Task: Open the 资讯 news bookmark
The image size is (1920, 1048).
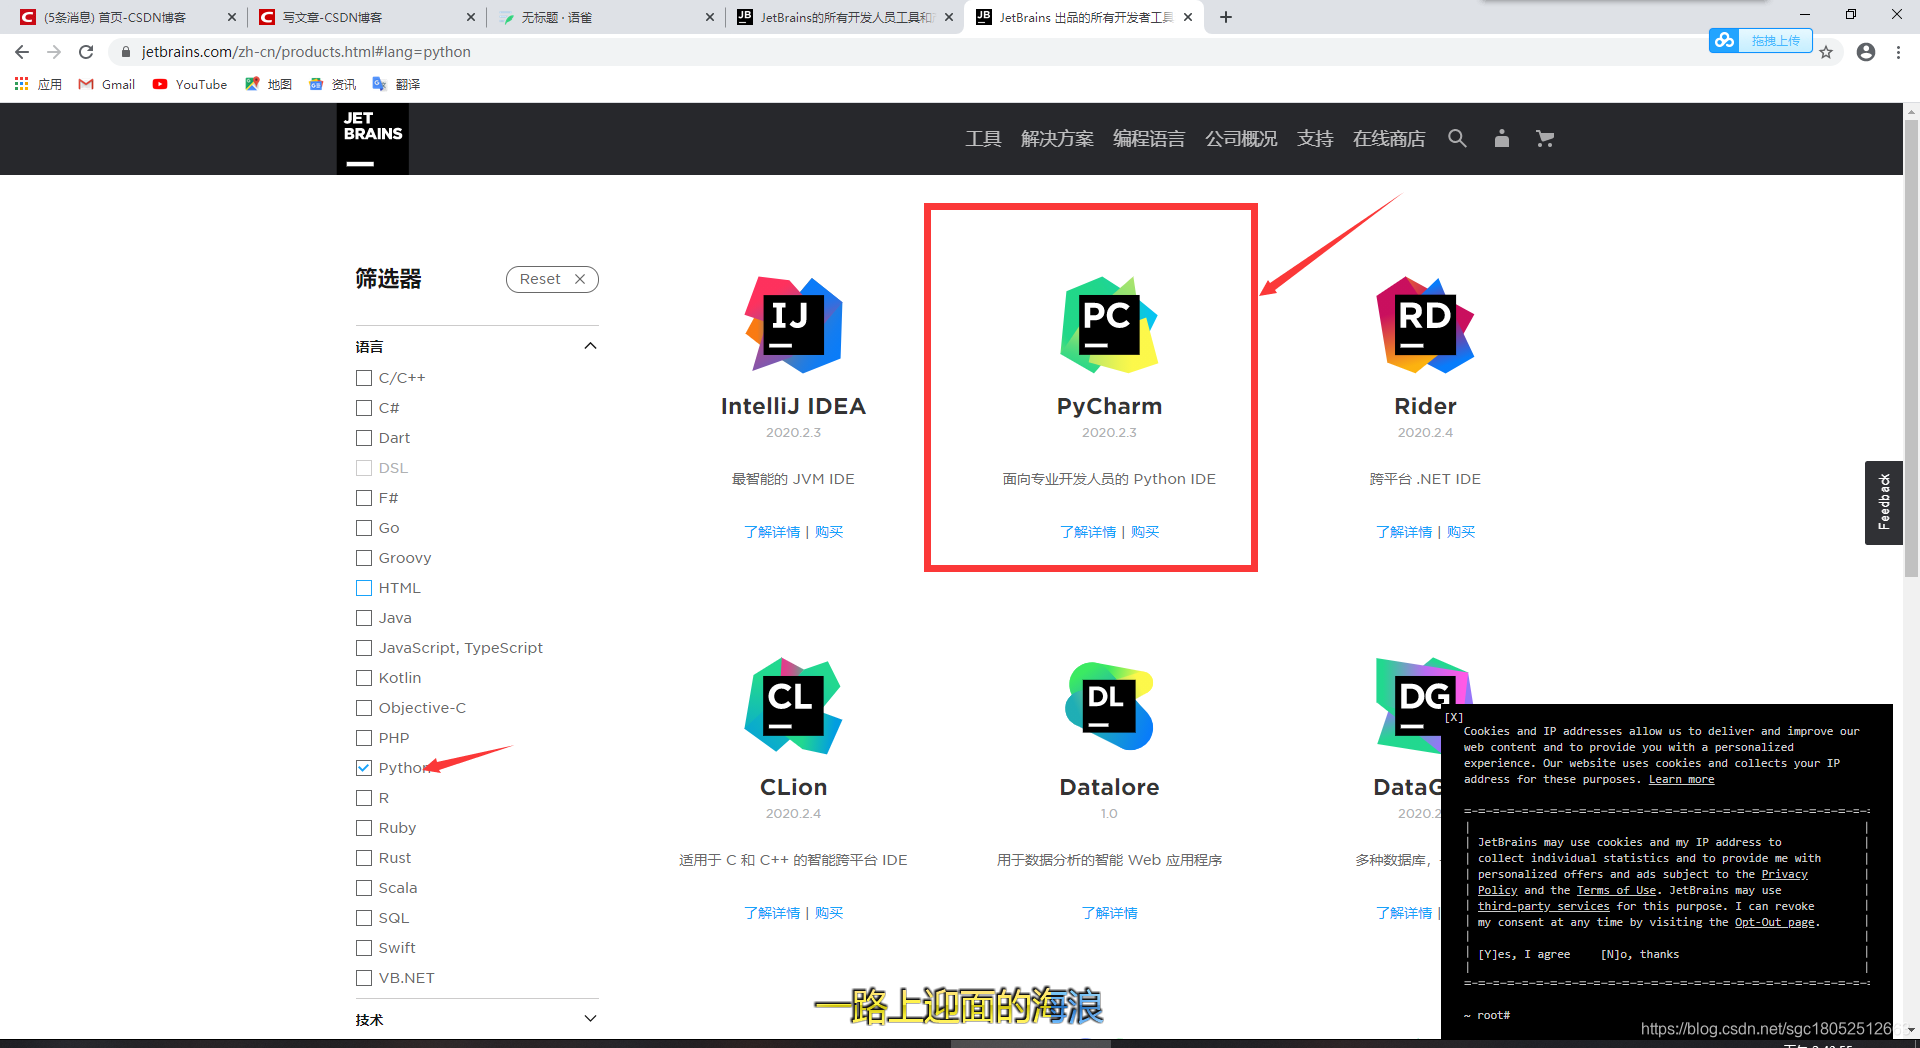Action: coord(333,84)
